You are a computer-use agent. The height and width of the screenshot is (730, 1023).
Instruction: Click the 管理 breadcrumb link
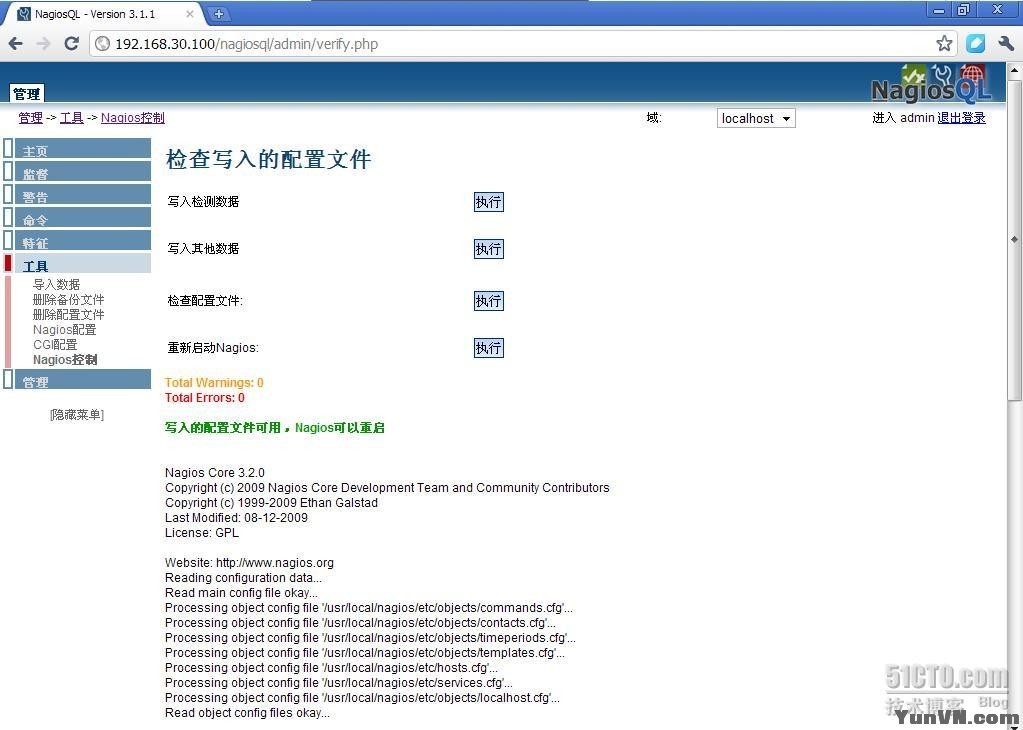tap(30, 117)
